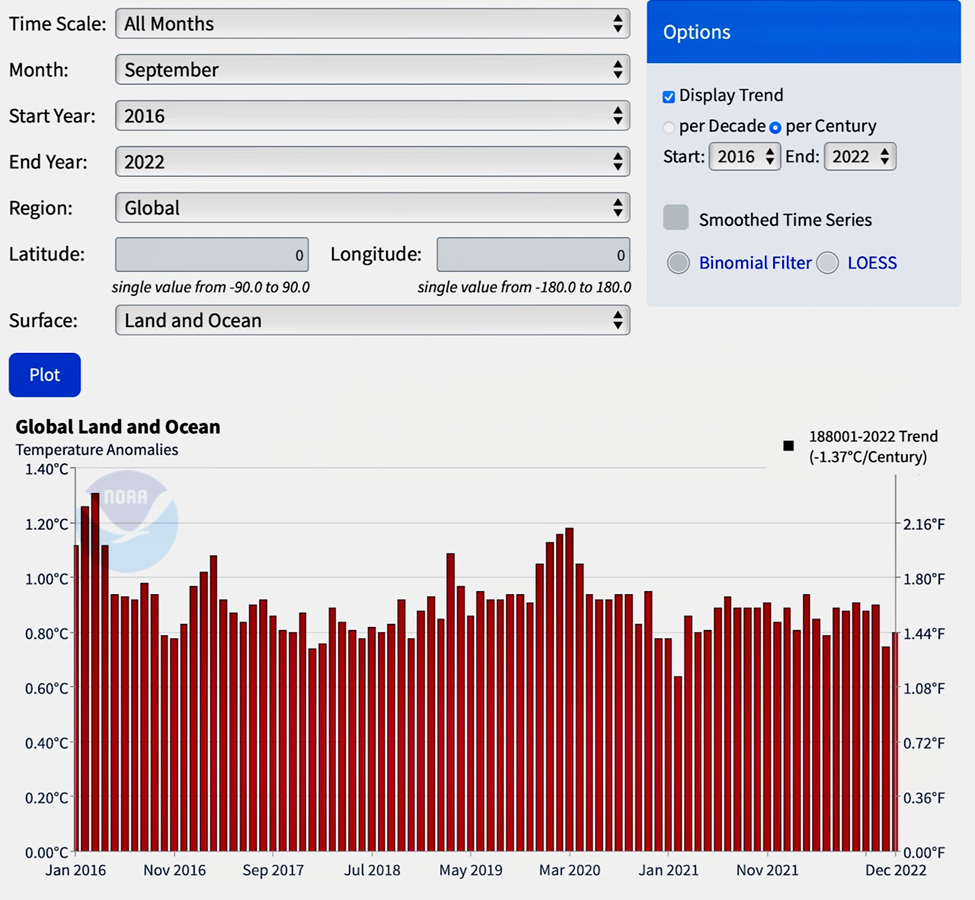Viewport: 975px width, 900px height.
Task: Choose the Binomial Filter radio option
Action: 679,263
